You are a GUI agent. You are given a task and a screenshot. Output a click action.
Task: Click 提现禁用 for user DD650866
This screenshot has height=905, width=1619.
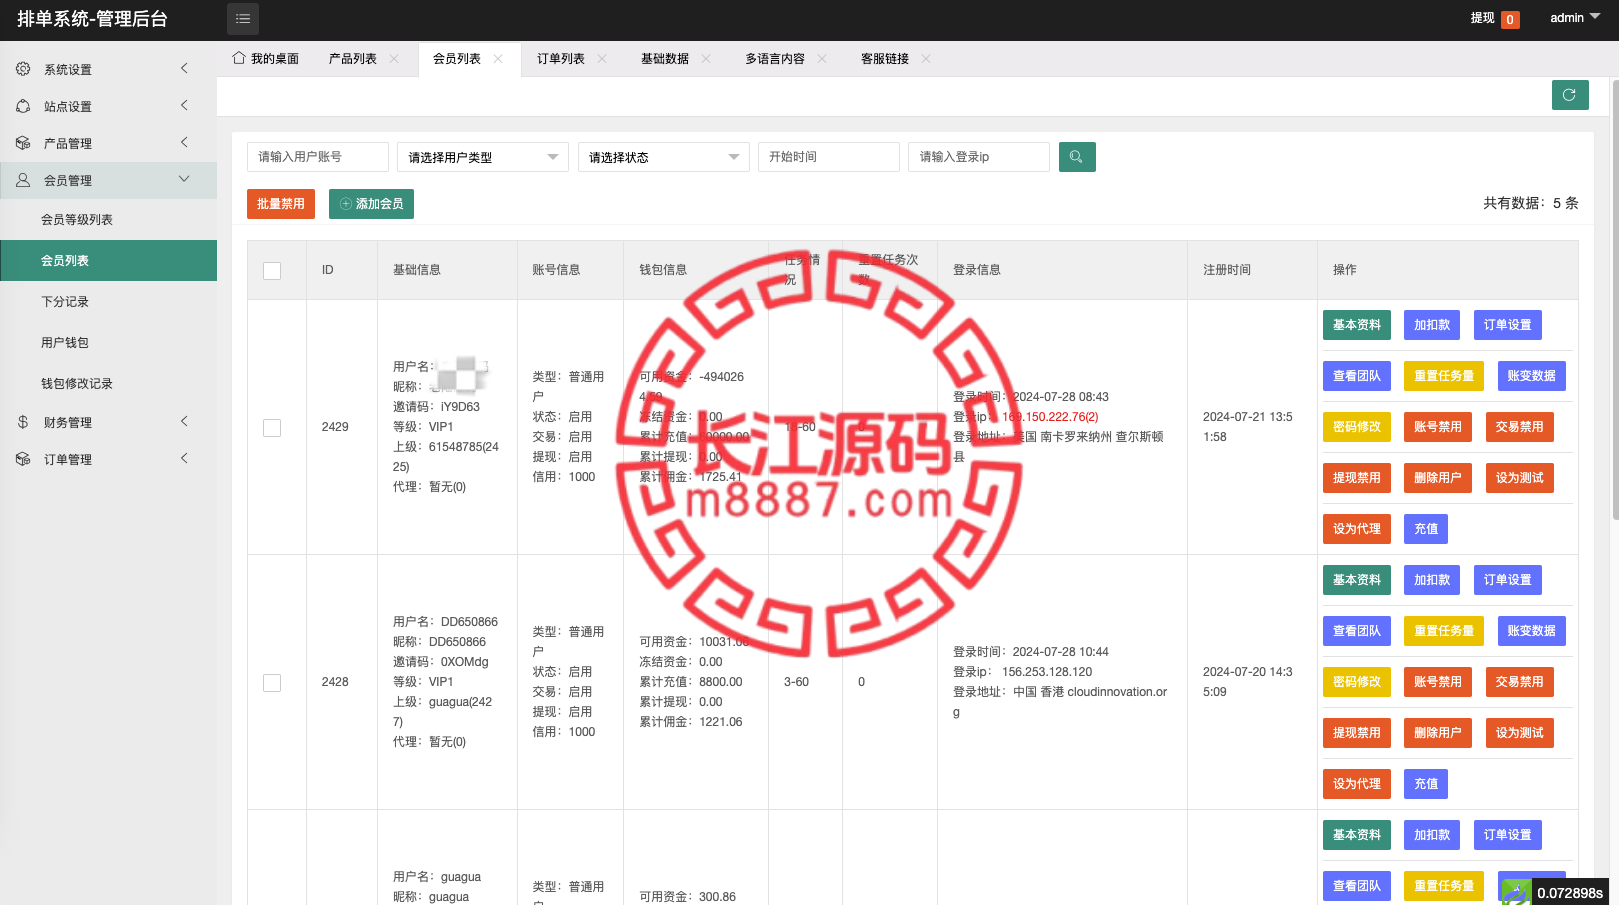coord(1357,733)
